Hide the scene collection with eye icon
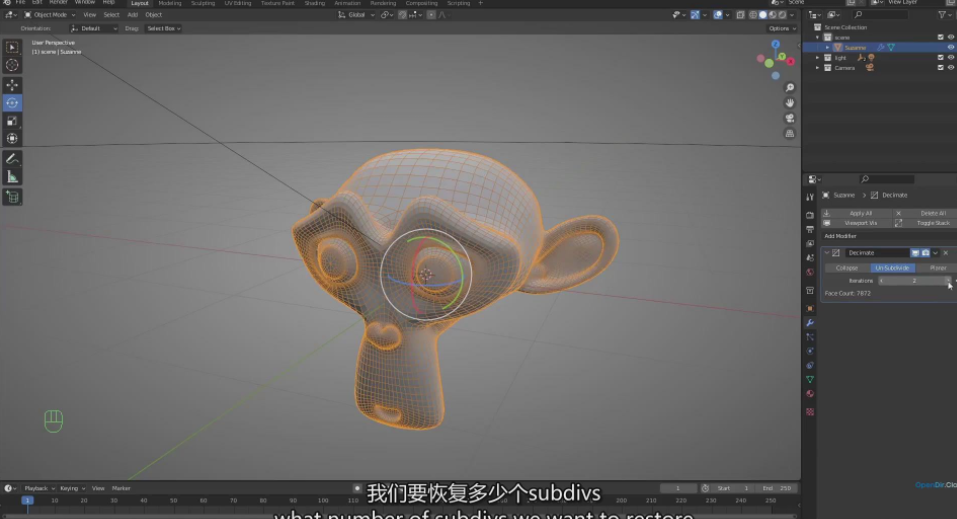Screen dimensions: 957x519 tap(950, 37)
